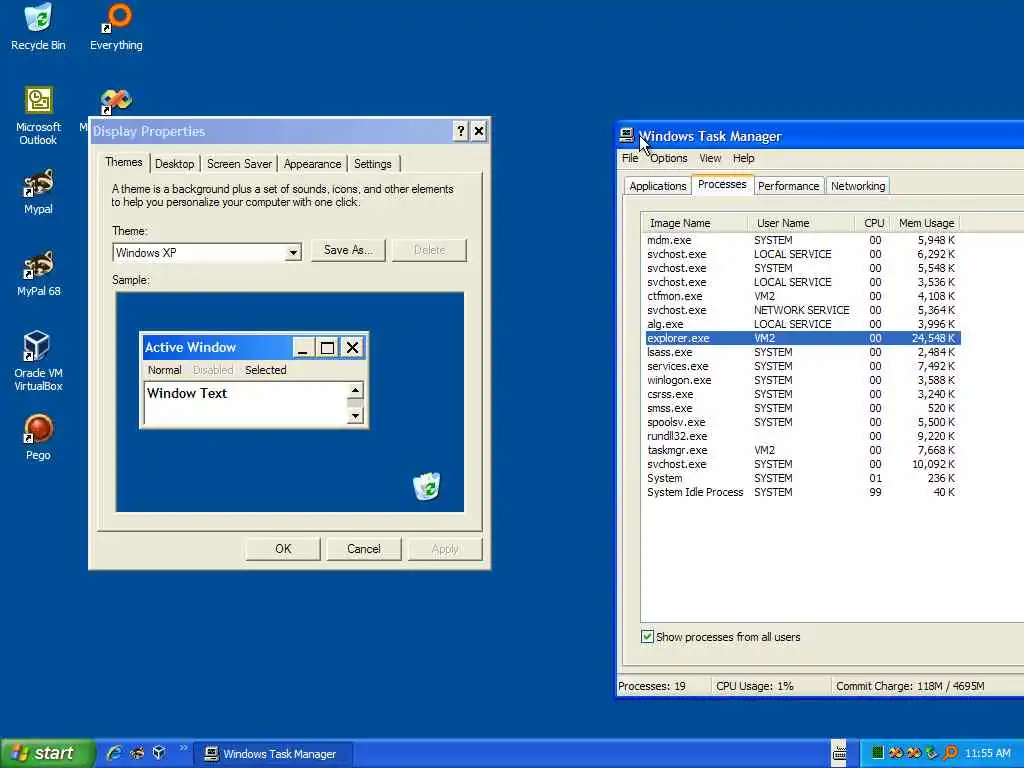Switch to the Desktop tab

(x=174, y=164)
